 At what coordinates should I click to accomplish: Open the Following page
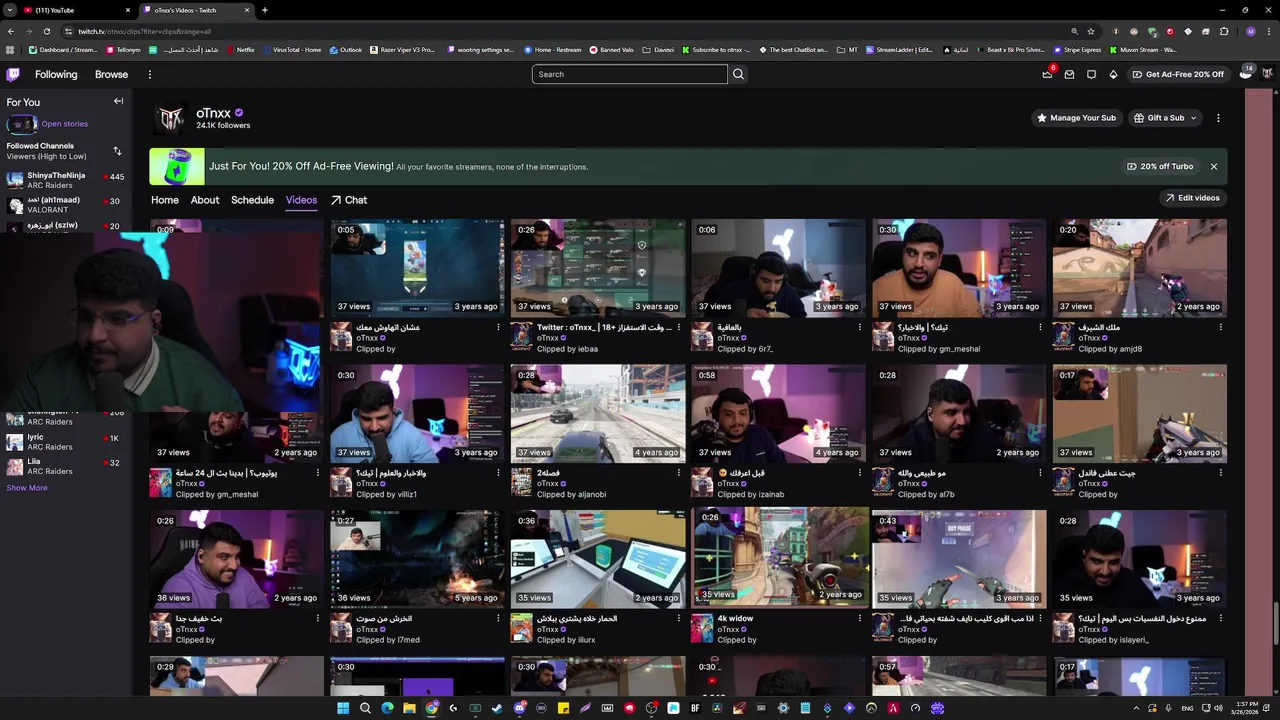click(x=56, y=74)
